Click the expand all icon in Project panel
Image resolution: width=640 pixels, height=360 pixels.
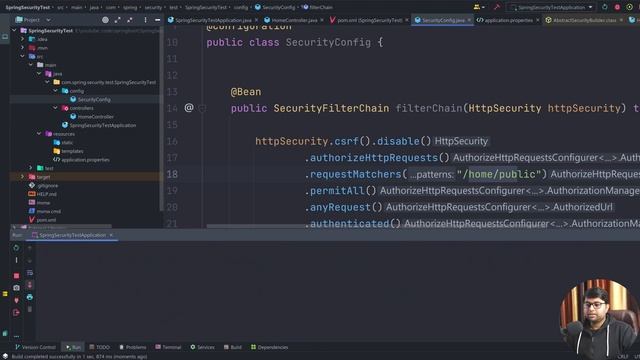(x=118, y=20)
